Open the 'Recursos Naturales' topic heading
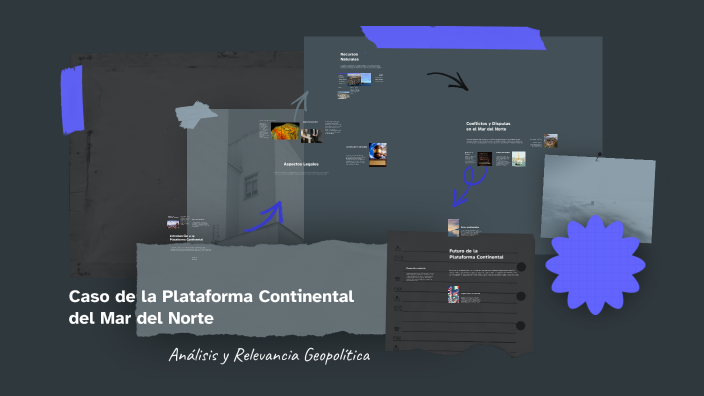The width and height of the screenshot is (704, 396). 349,57
